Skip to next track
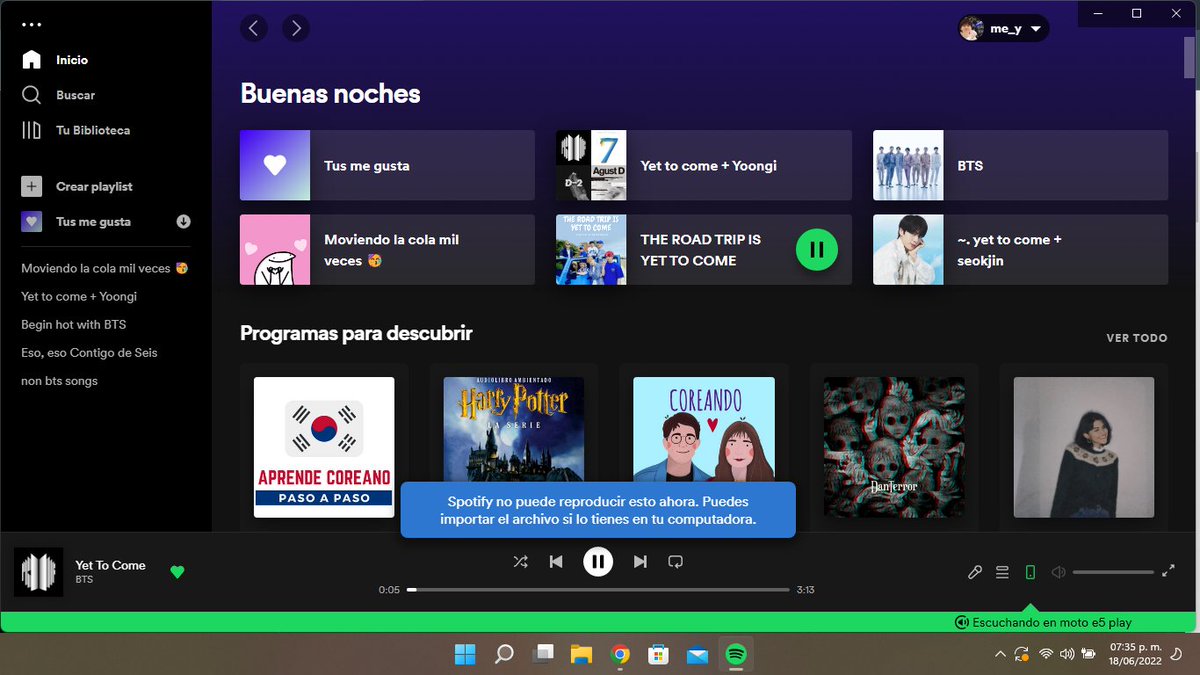1200x675 pixels. (640, 562)
